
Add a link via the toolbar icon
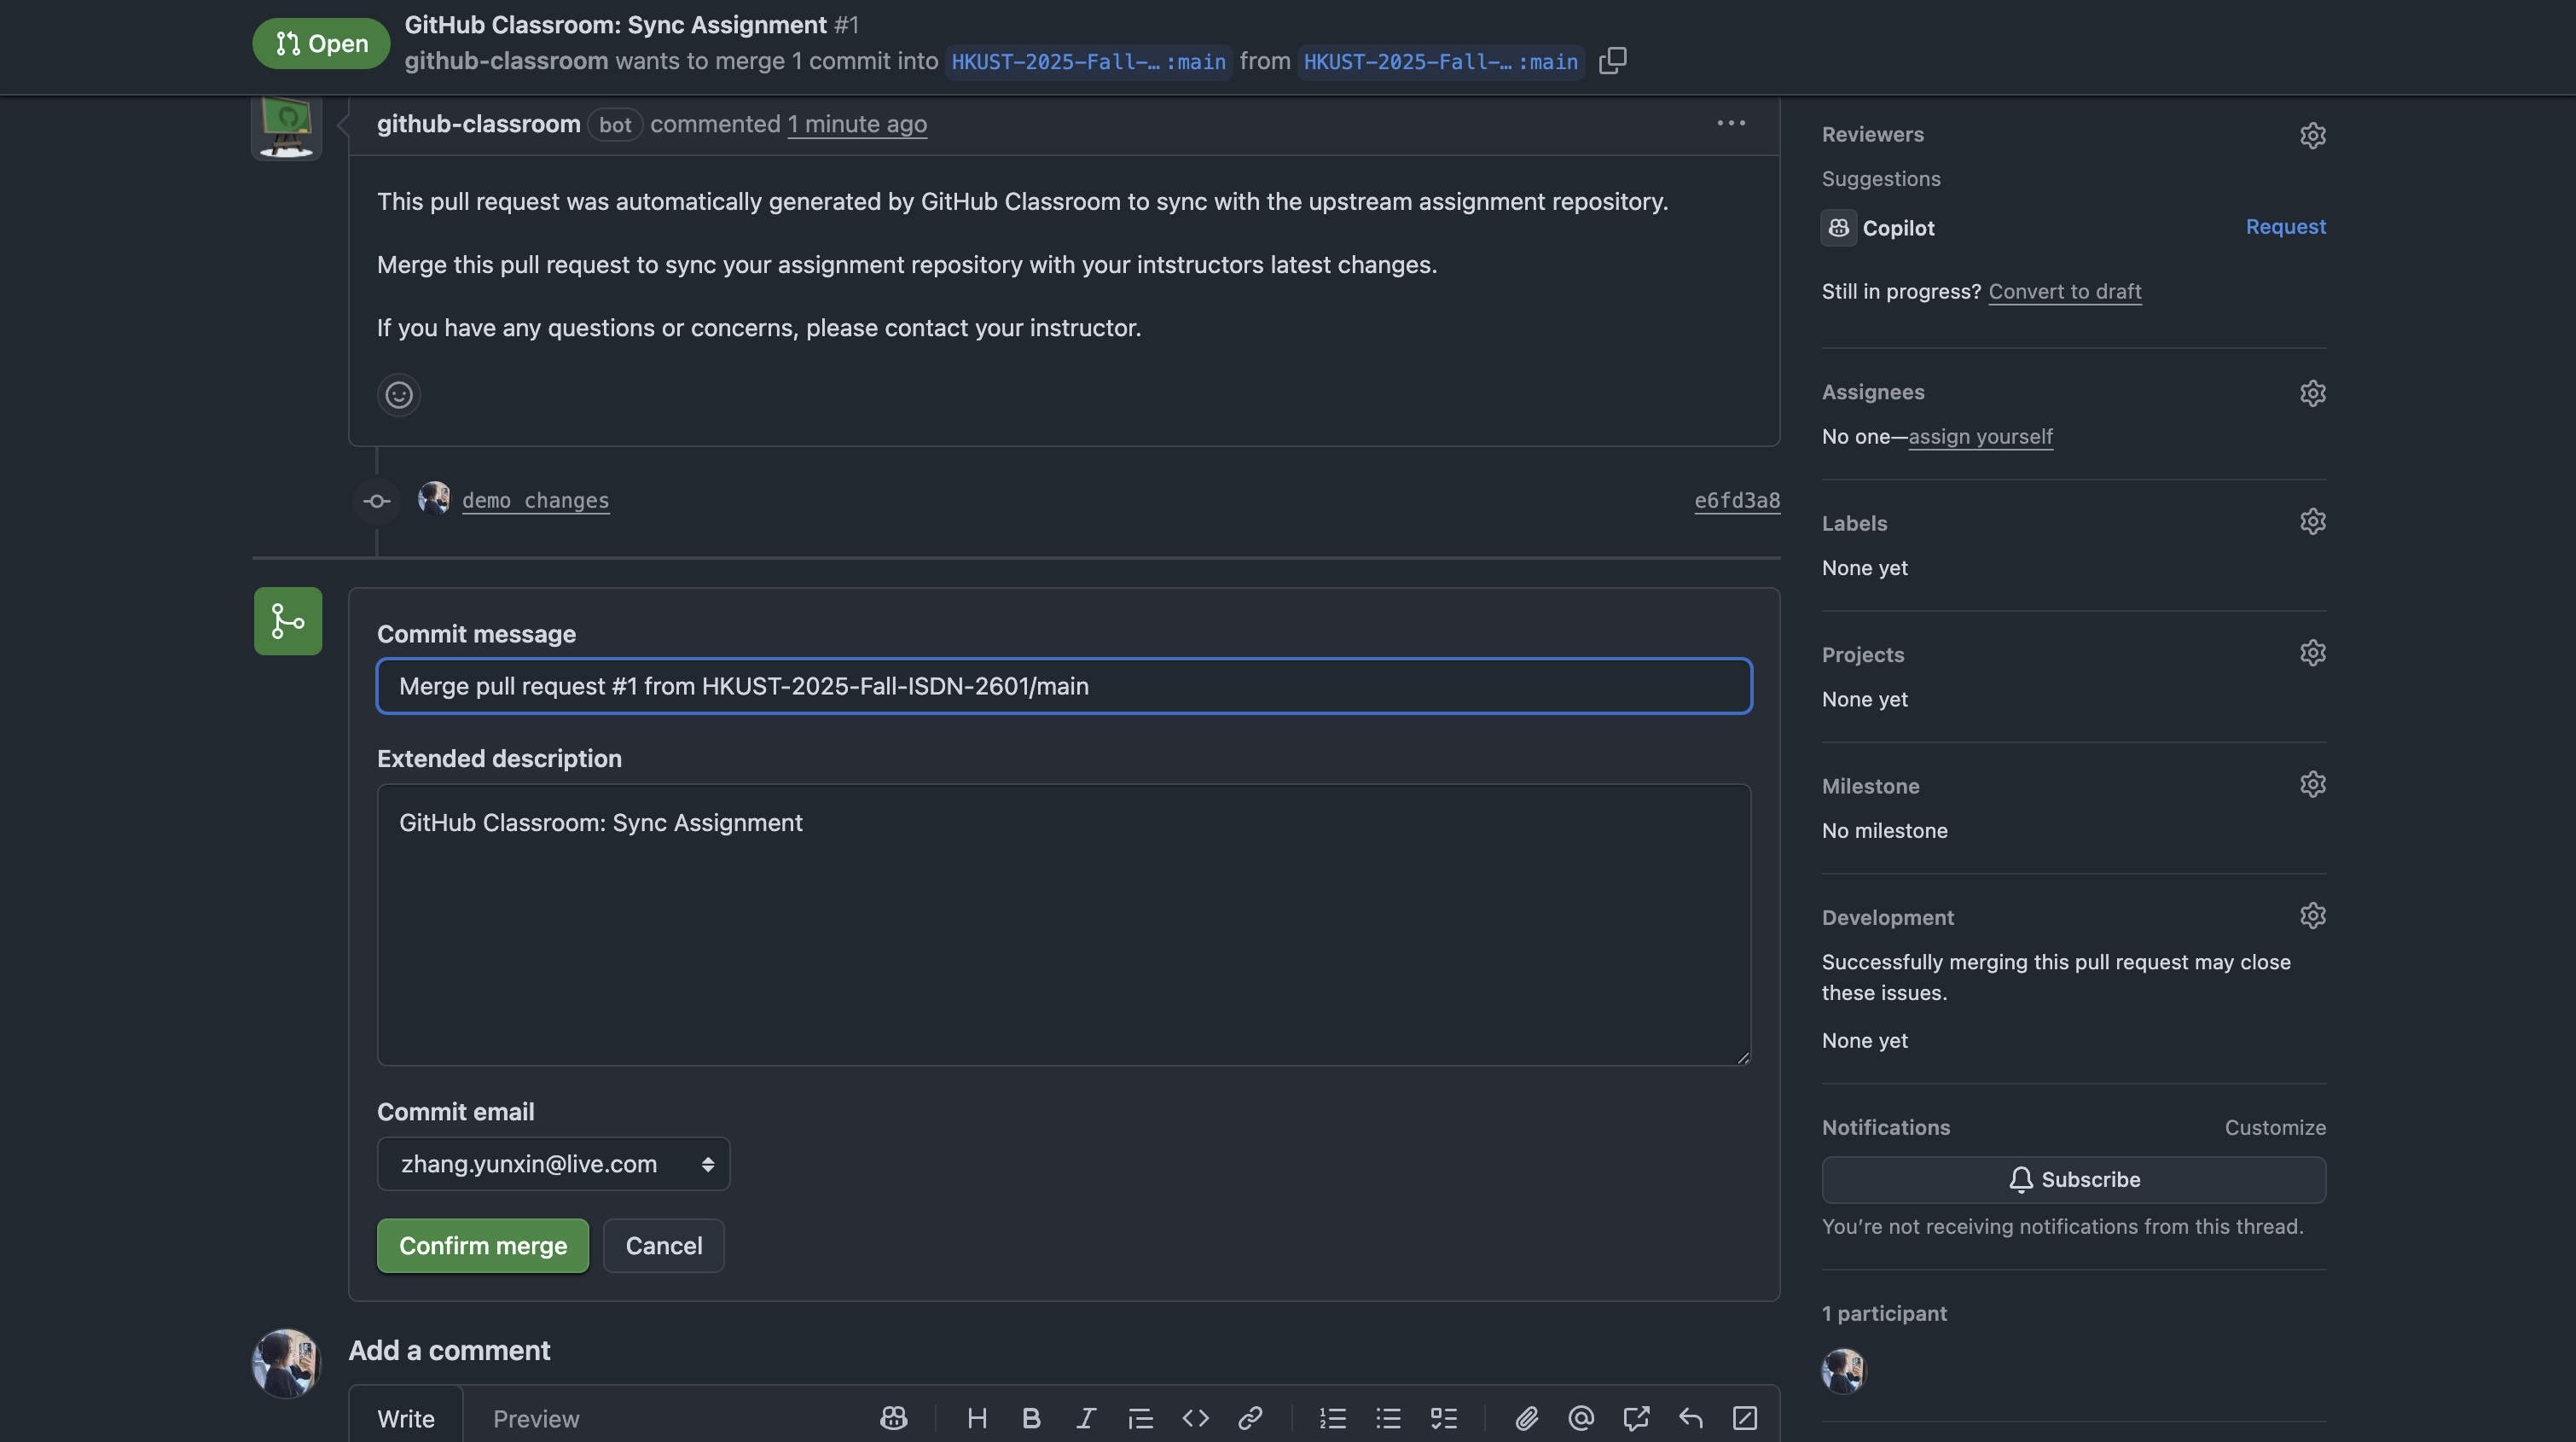click(1249, 1418)
